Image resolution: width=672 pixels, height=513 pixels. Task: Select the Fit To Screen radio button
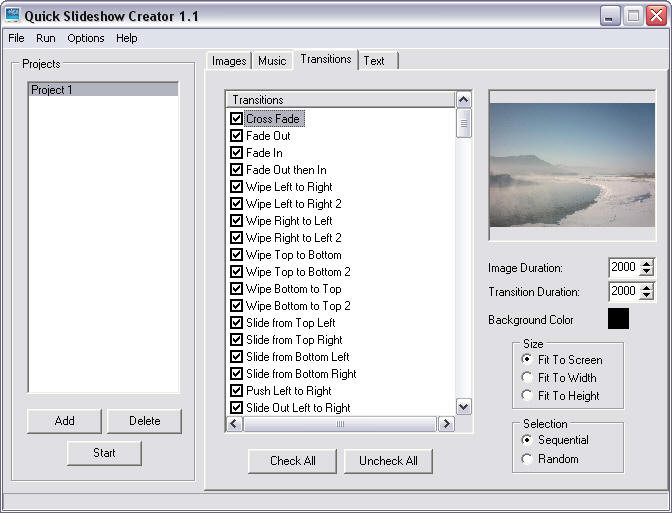click(527, 359)
